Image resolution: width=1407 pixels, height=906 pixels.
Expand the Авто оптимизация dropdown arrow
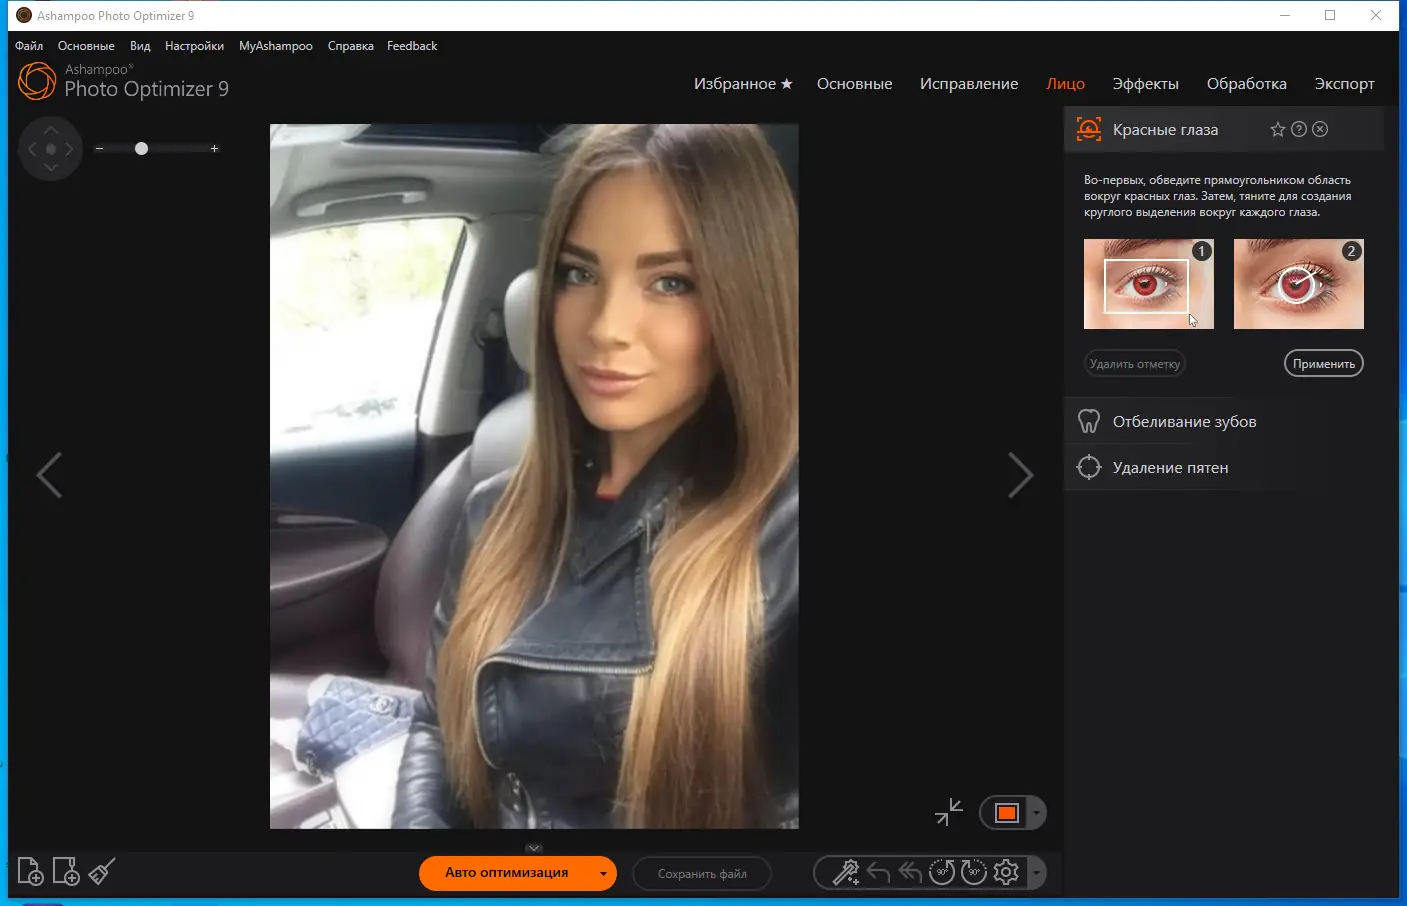click(x=604, y=873)
